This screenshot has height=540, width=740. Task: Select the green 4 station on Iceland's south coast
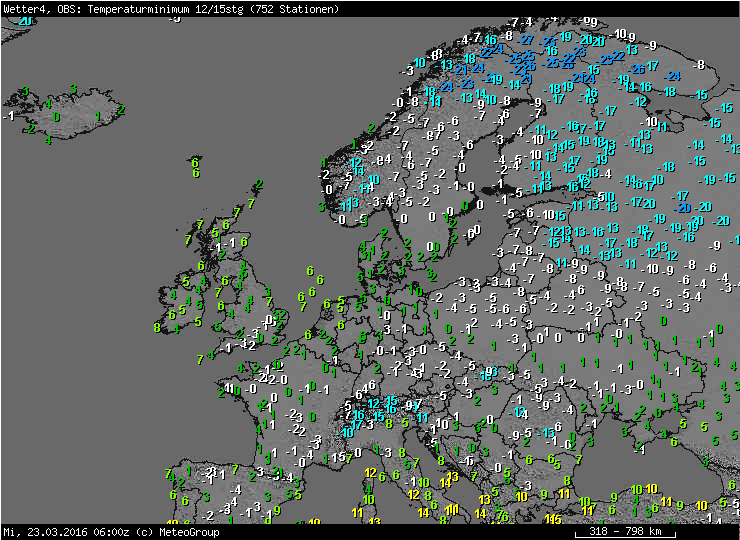coord(47,140)
